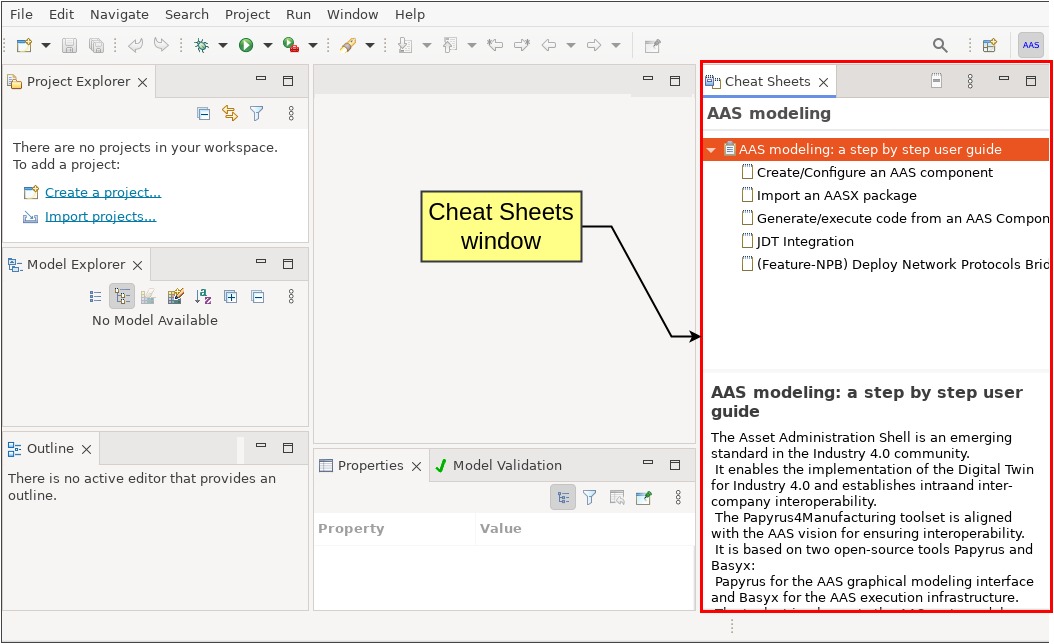Viewport: 1054px width, 644px height.
Task: Go to Next Annotation toolbar icon
Action: [x=405, y=45]
